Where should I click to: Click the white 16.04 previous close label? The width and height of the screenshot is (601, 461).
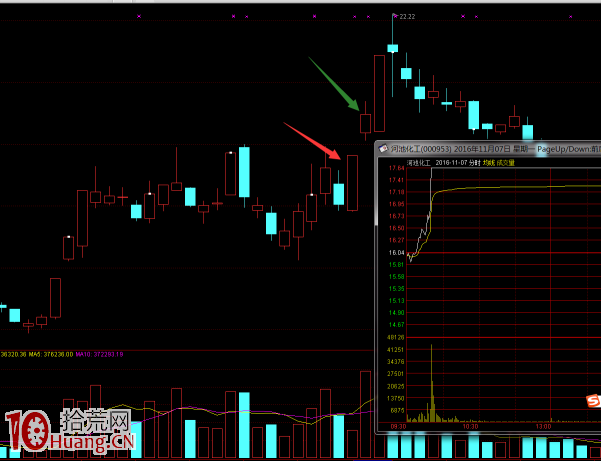[x=396, y=253]
